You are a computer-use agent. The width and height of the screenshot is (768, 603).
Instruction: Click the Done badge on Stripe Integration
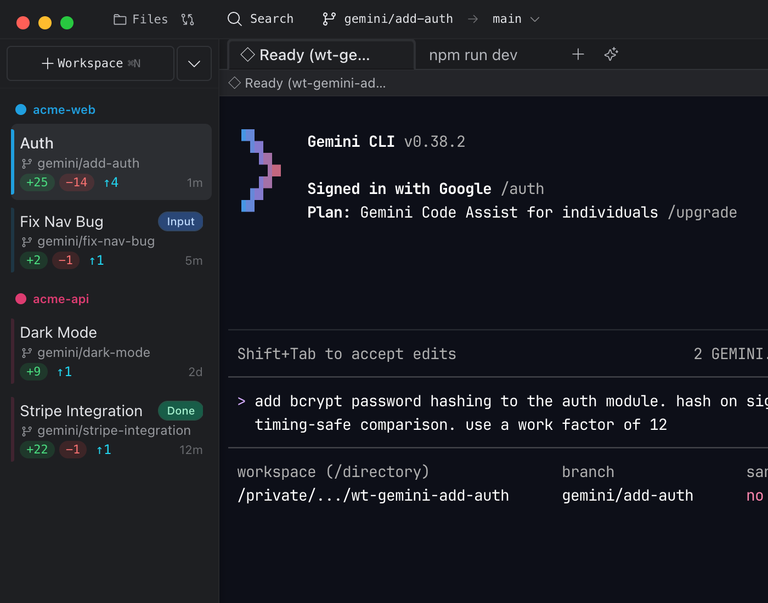(x=180, y=410)
